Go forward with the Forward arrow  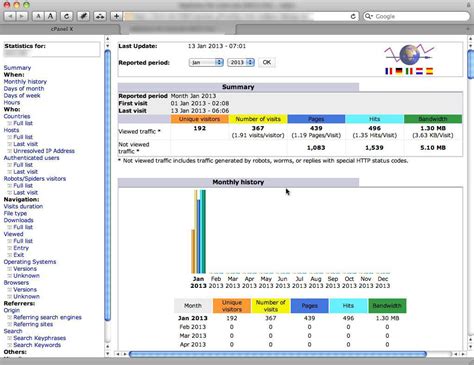(22, 16)
